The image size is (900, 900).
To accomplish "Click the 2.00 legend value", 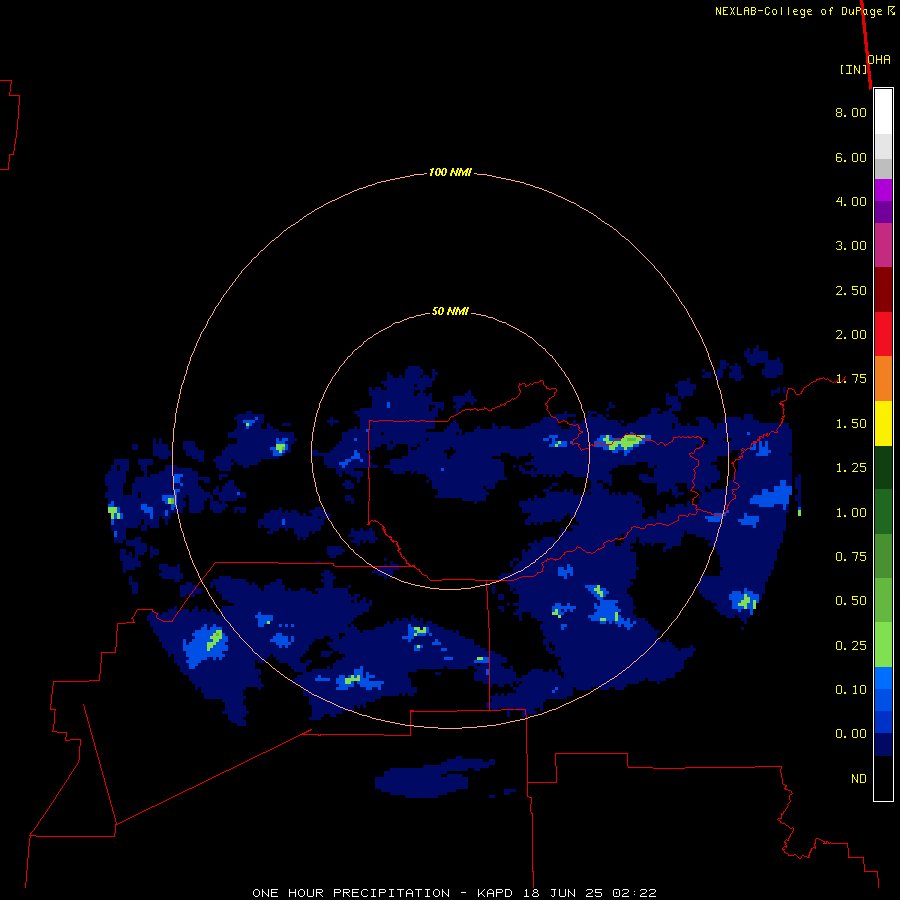I will pyautogui.click(x=851, y=335).
